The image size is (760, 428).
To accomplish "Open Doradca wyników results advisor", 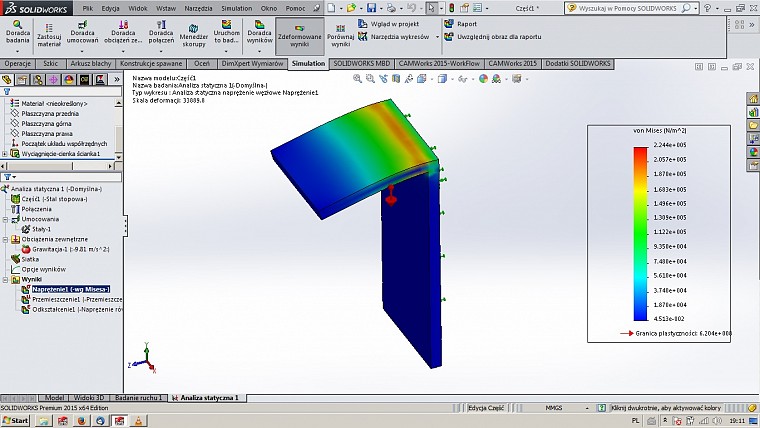I will point(259,32).
